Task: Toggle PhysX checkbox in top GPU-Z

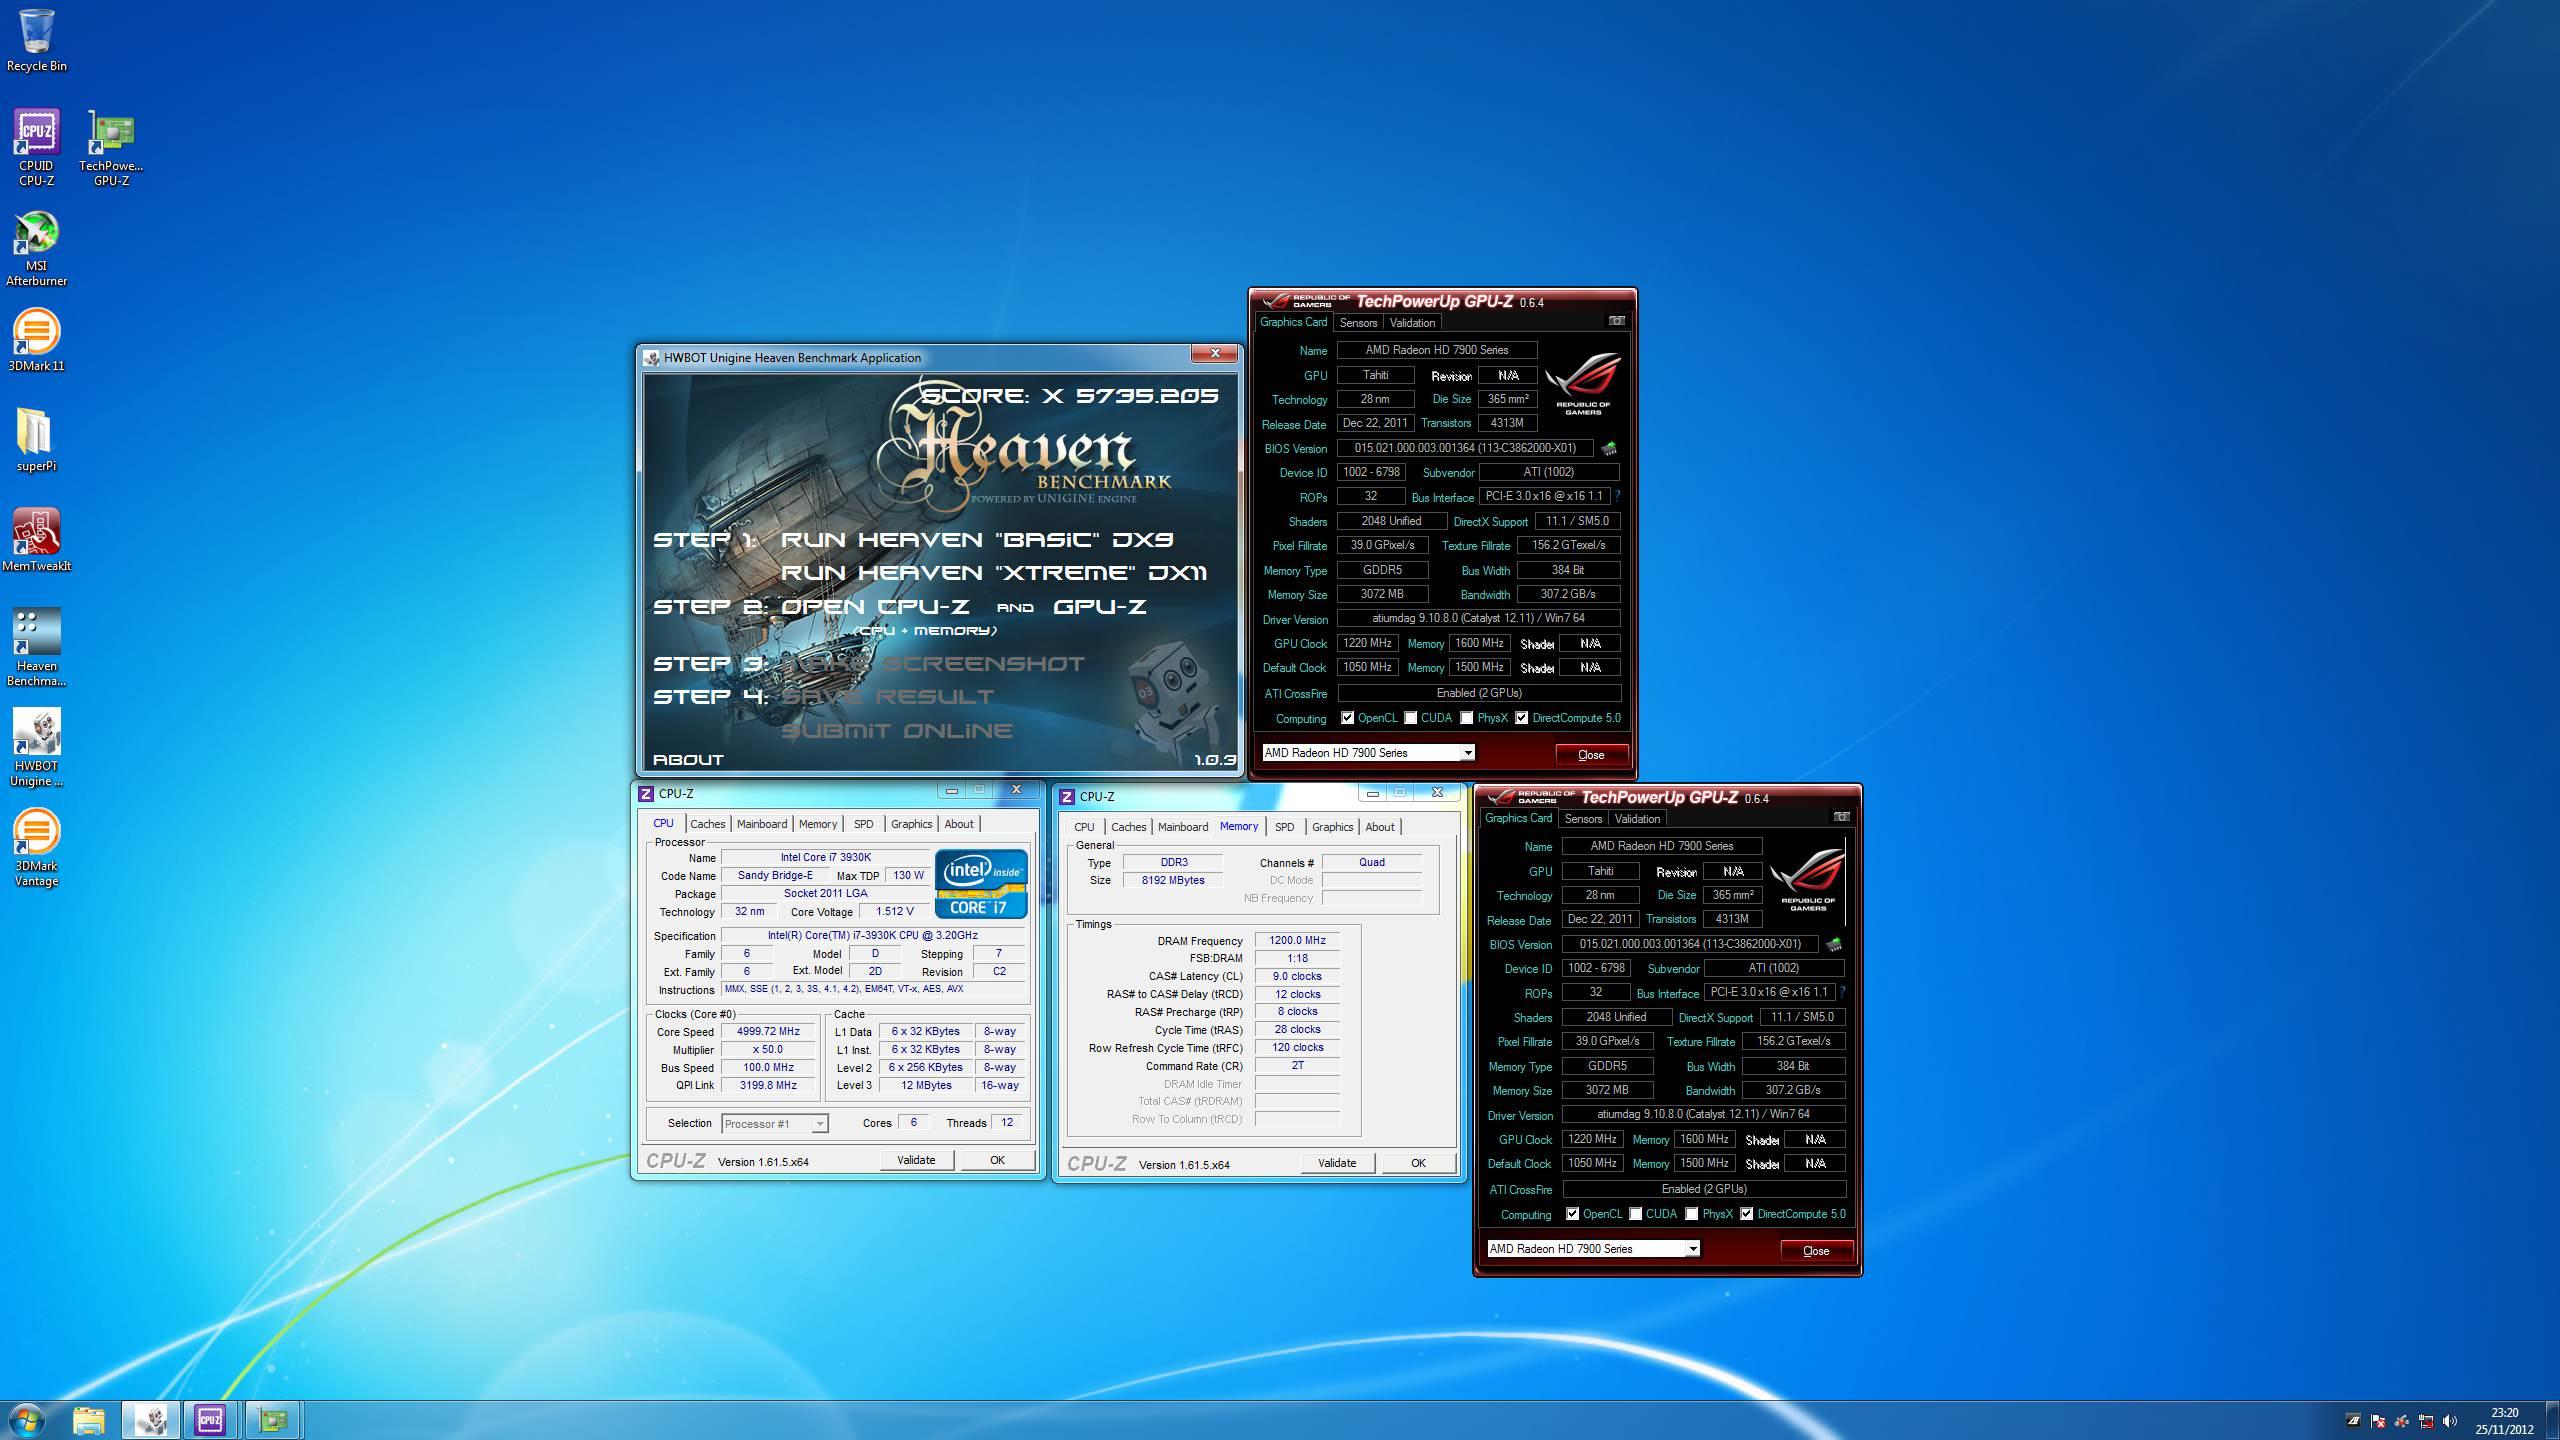Action: (x=1466, y=718)
